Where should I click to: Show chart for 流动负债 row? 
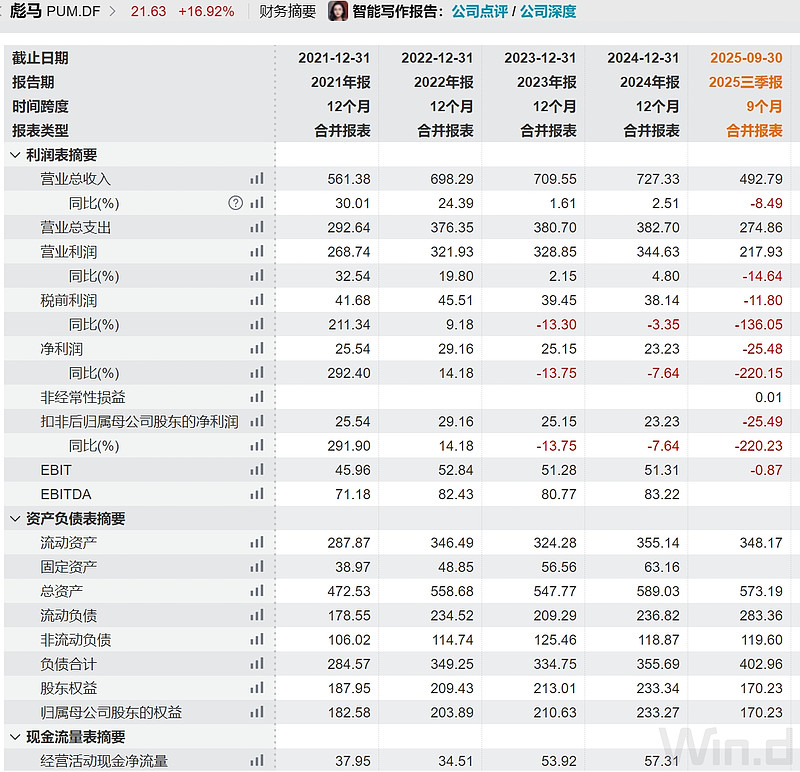click(x=257, y=615)
